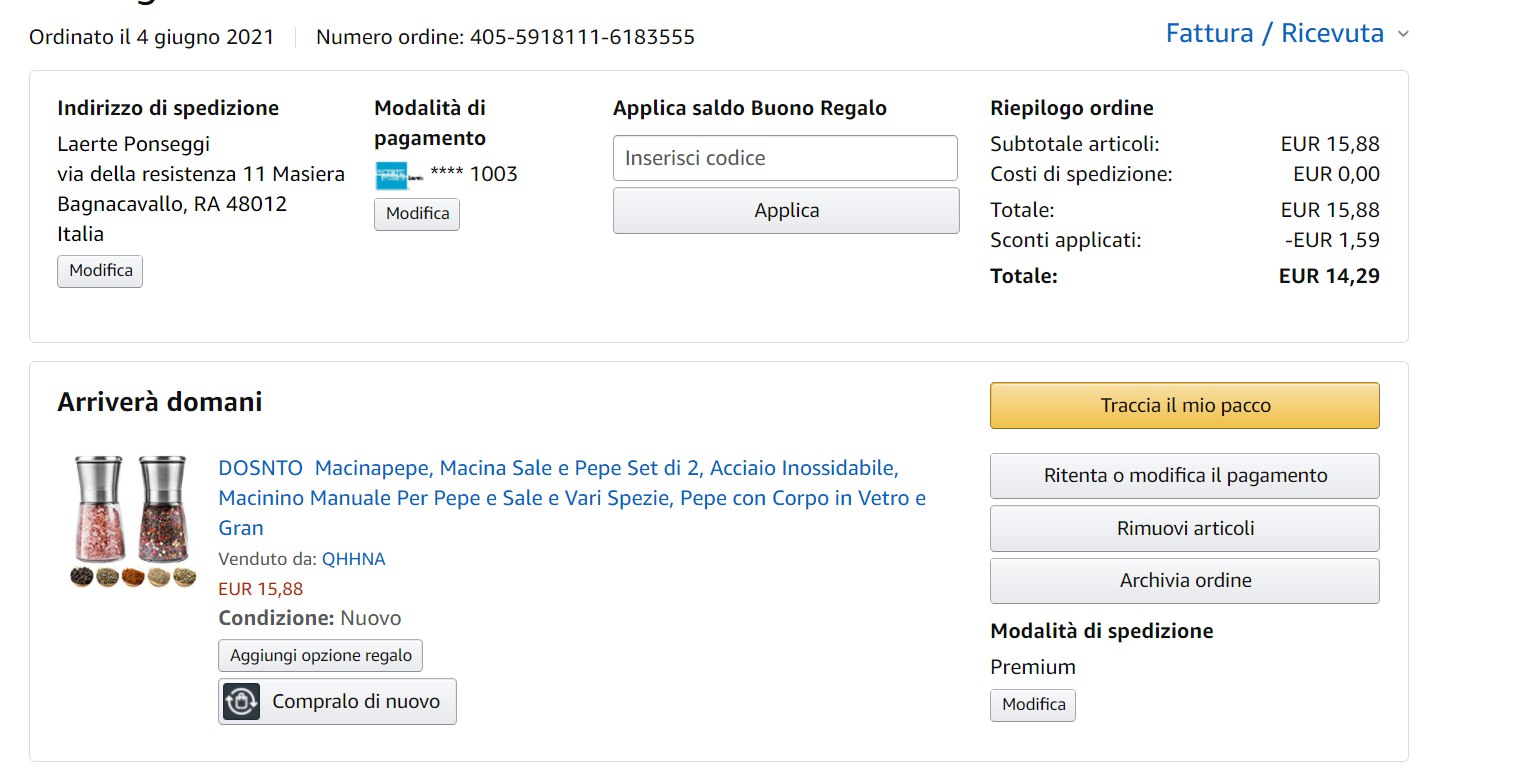Viewport: 1530px width, 779px height.
Task: Open the Fattura / Ricevuta link
Action: click(1274, 34)
